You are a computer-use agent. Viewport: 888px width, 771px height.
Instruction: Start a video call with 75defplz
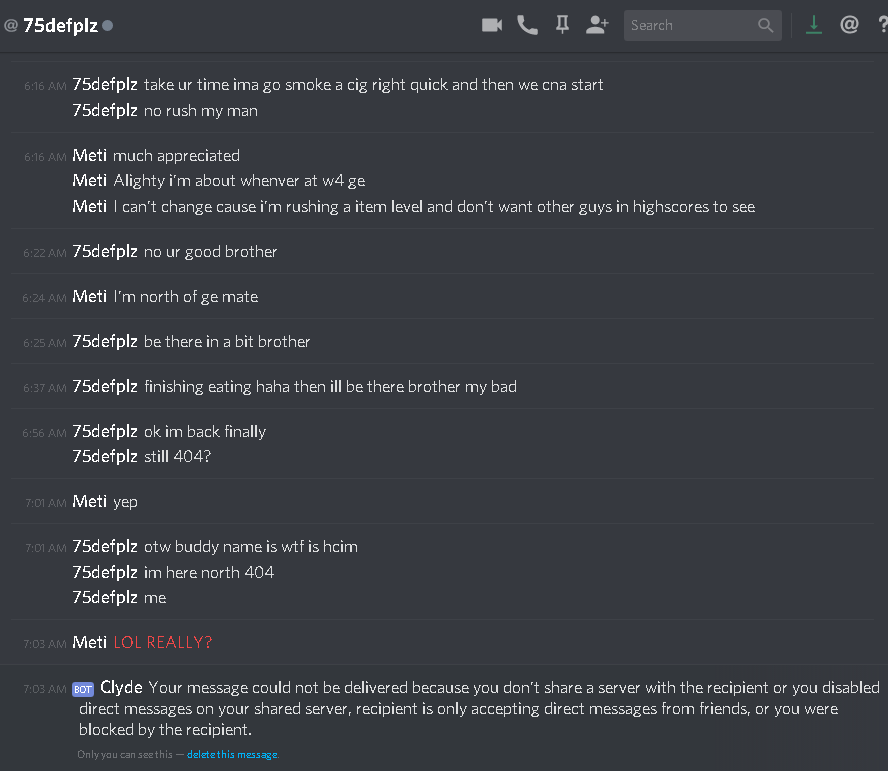point(492,25)
